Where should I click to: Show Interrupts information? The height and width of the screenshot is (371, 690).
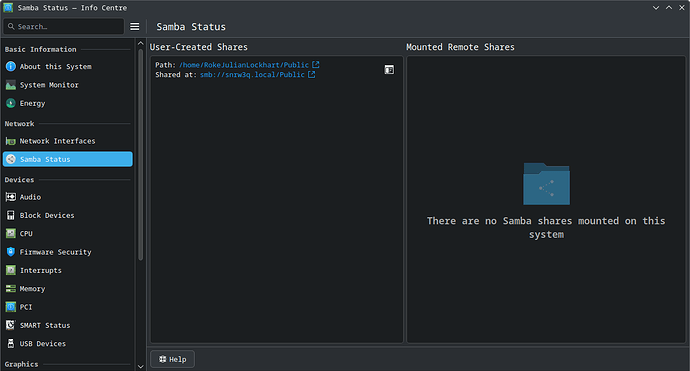coord(68,270)
